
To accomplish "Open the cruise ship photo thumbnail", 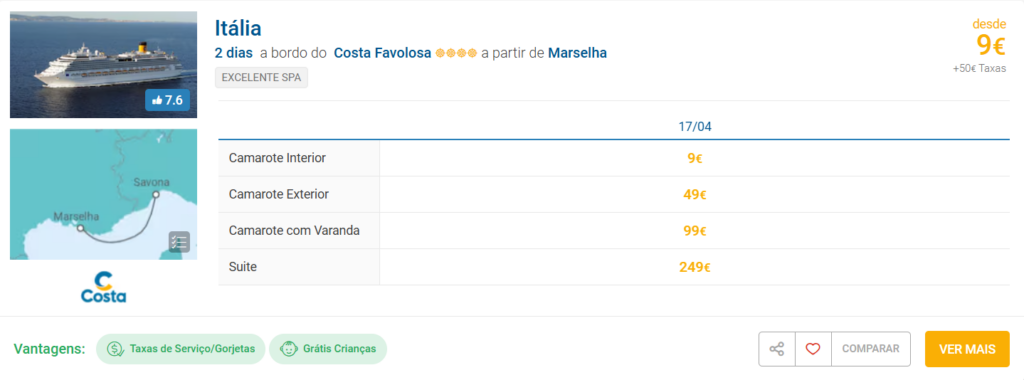I will (104, 65).
